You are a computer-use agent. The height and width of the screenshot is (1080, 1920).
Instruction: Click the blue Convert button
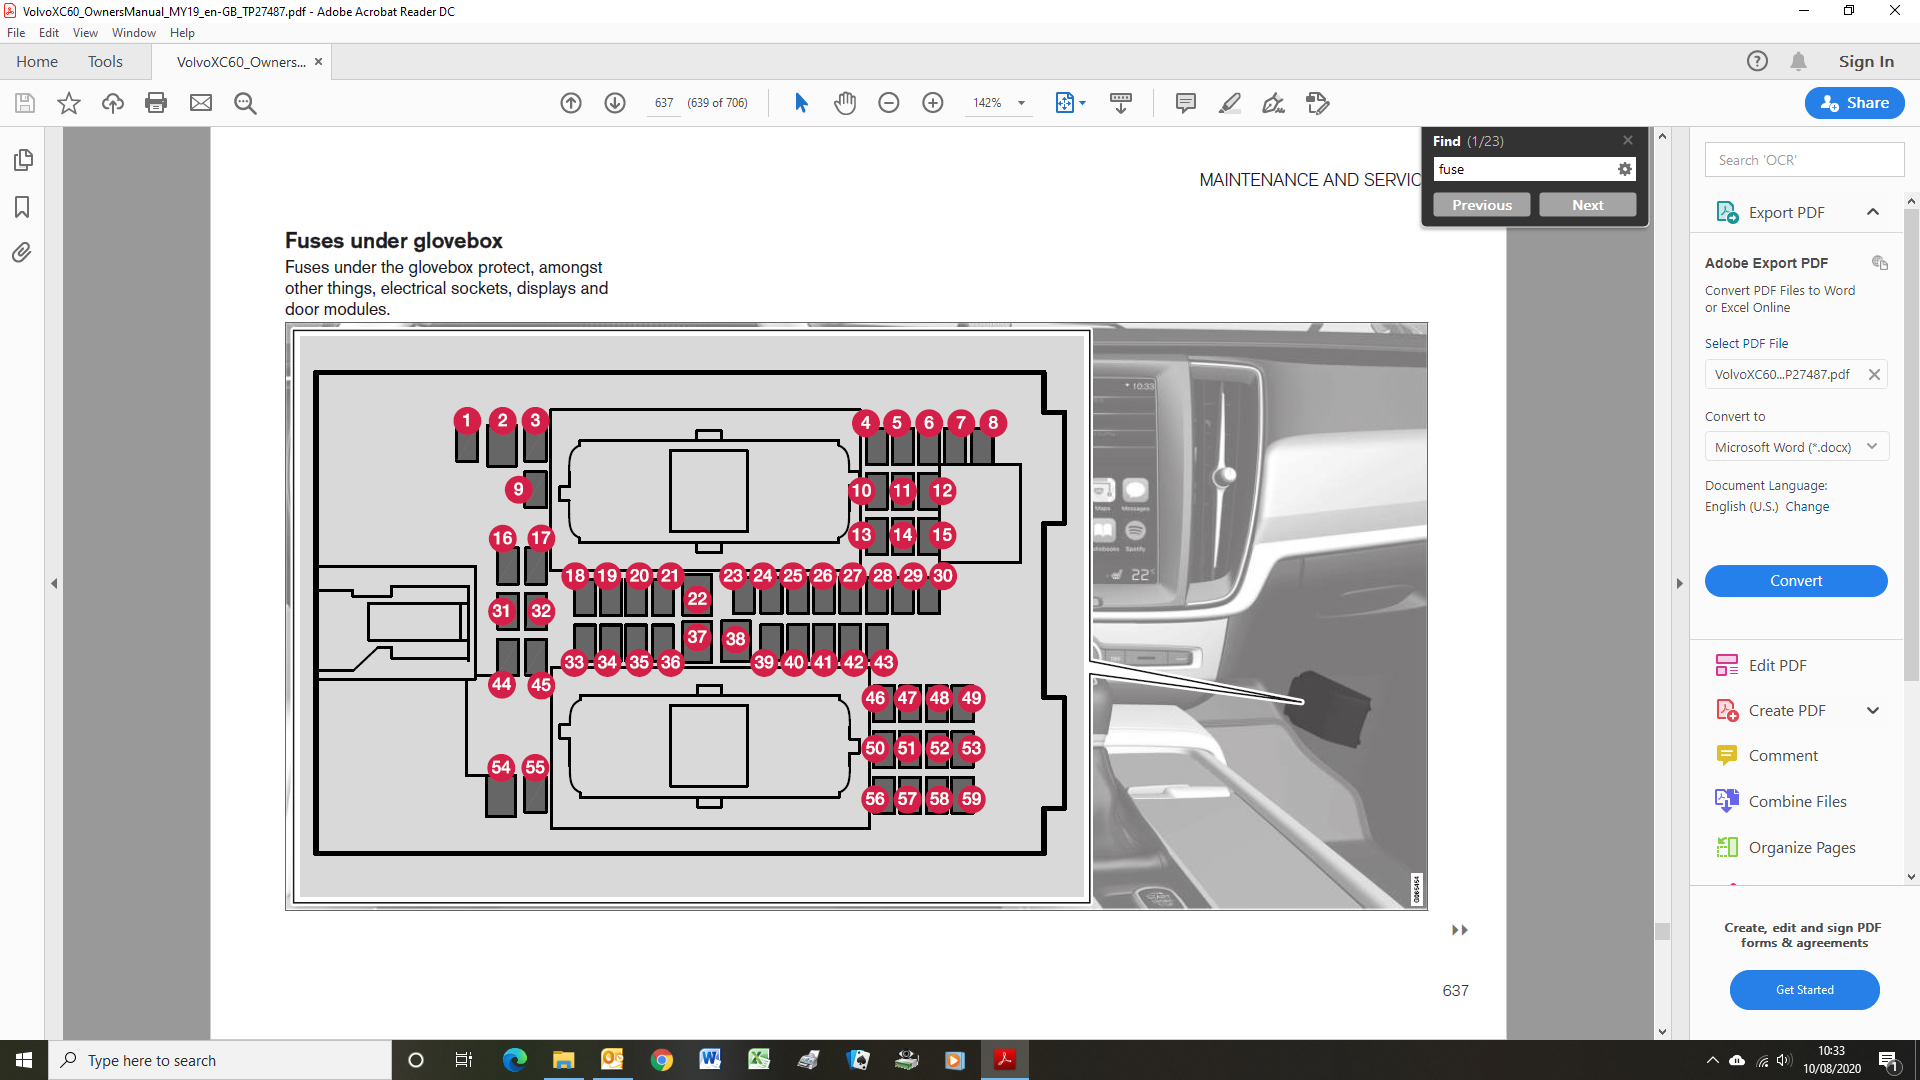tap(1796, 581)
